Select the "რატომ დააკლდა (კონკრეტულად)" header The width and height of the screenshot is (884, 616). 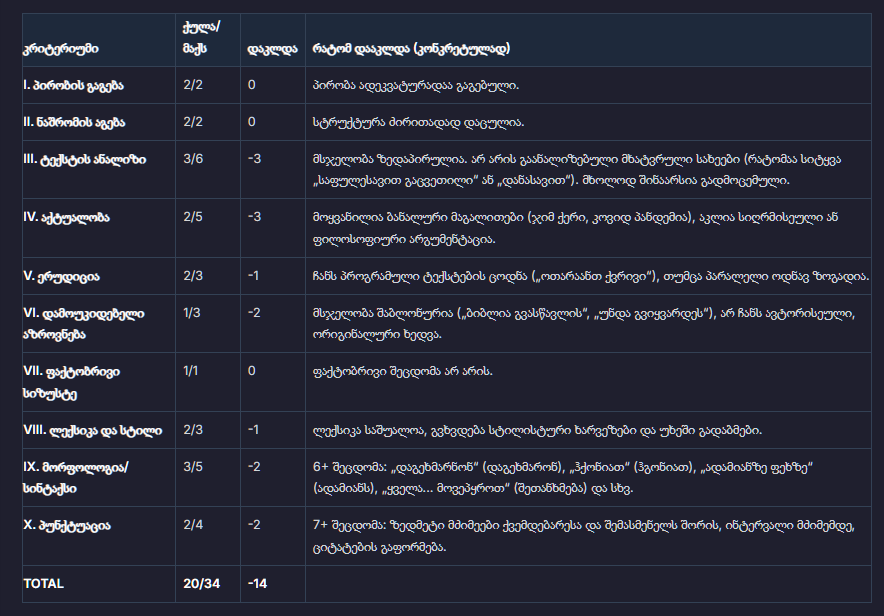[411, 48]
